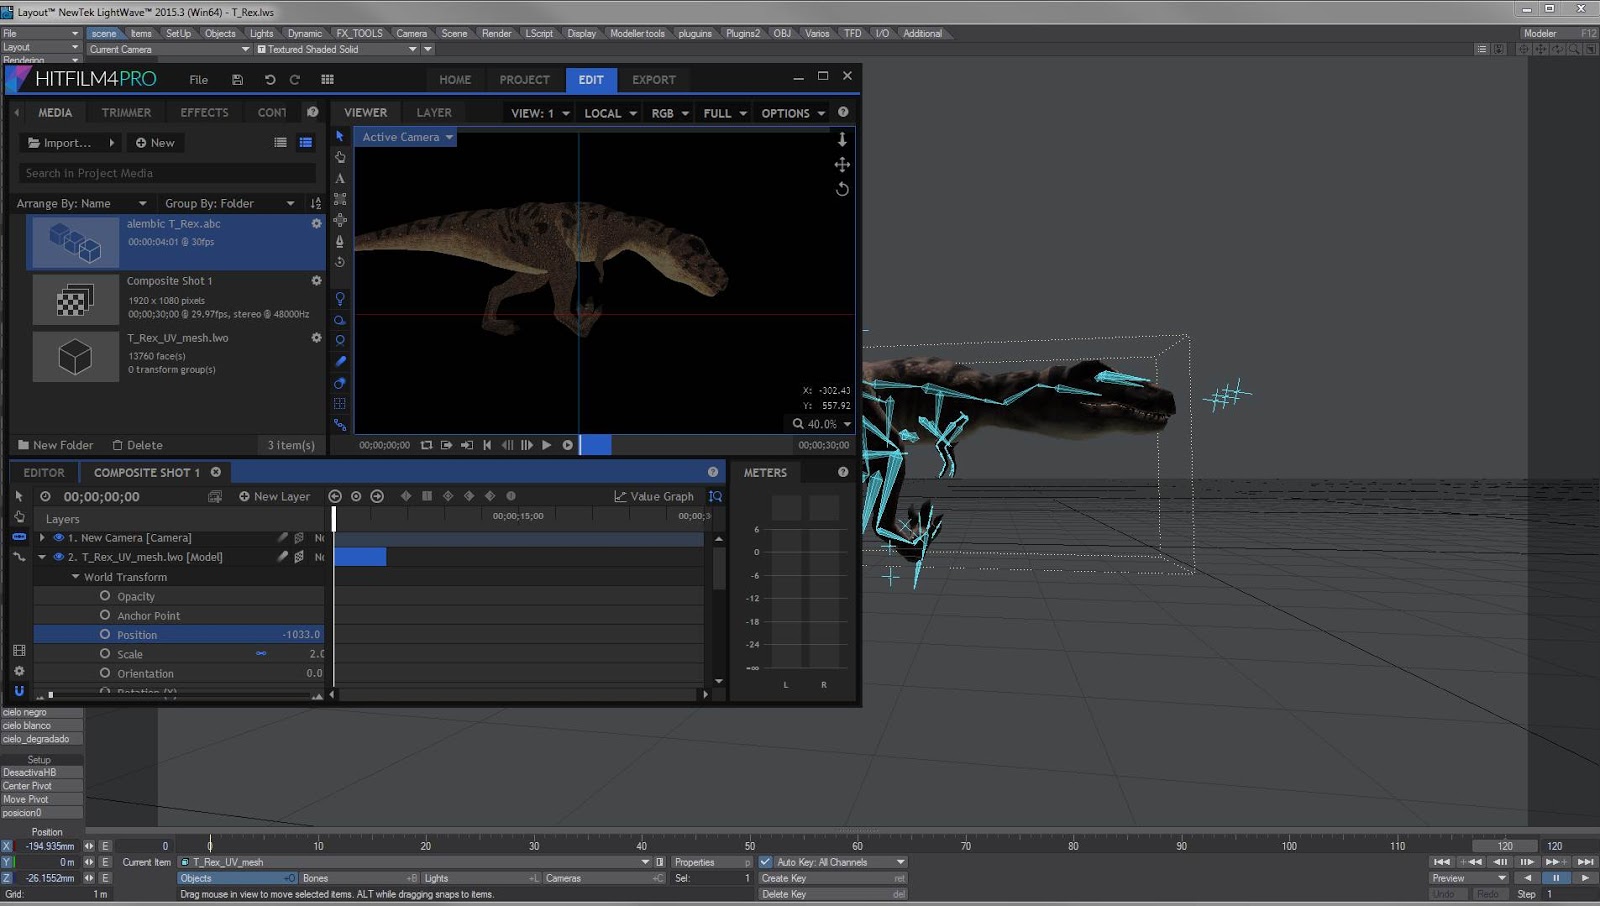Viewport: 1600px width, 906px height.
Task: Open the Value Graph in the timeline
Action: [x=655, y=496]
